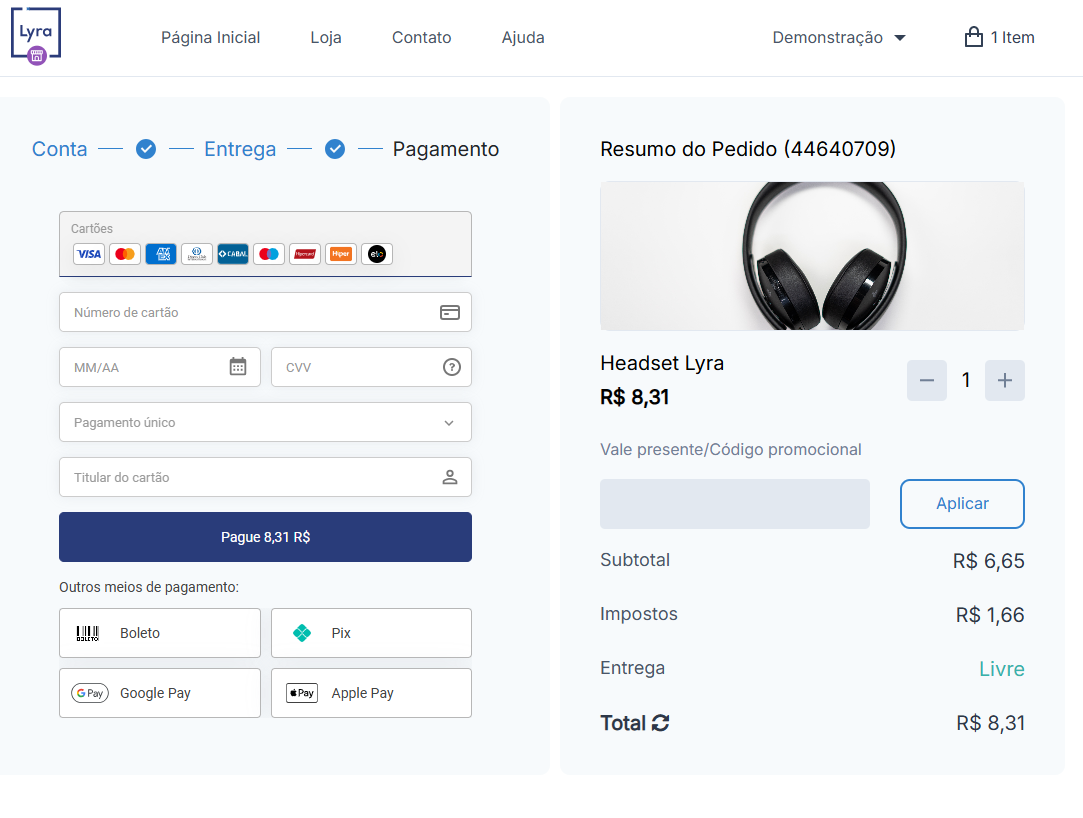
Task: Click the credit card icon in number field
Action: pos(450,312)
